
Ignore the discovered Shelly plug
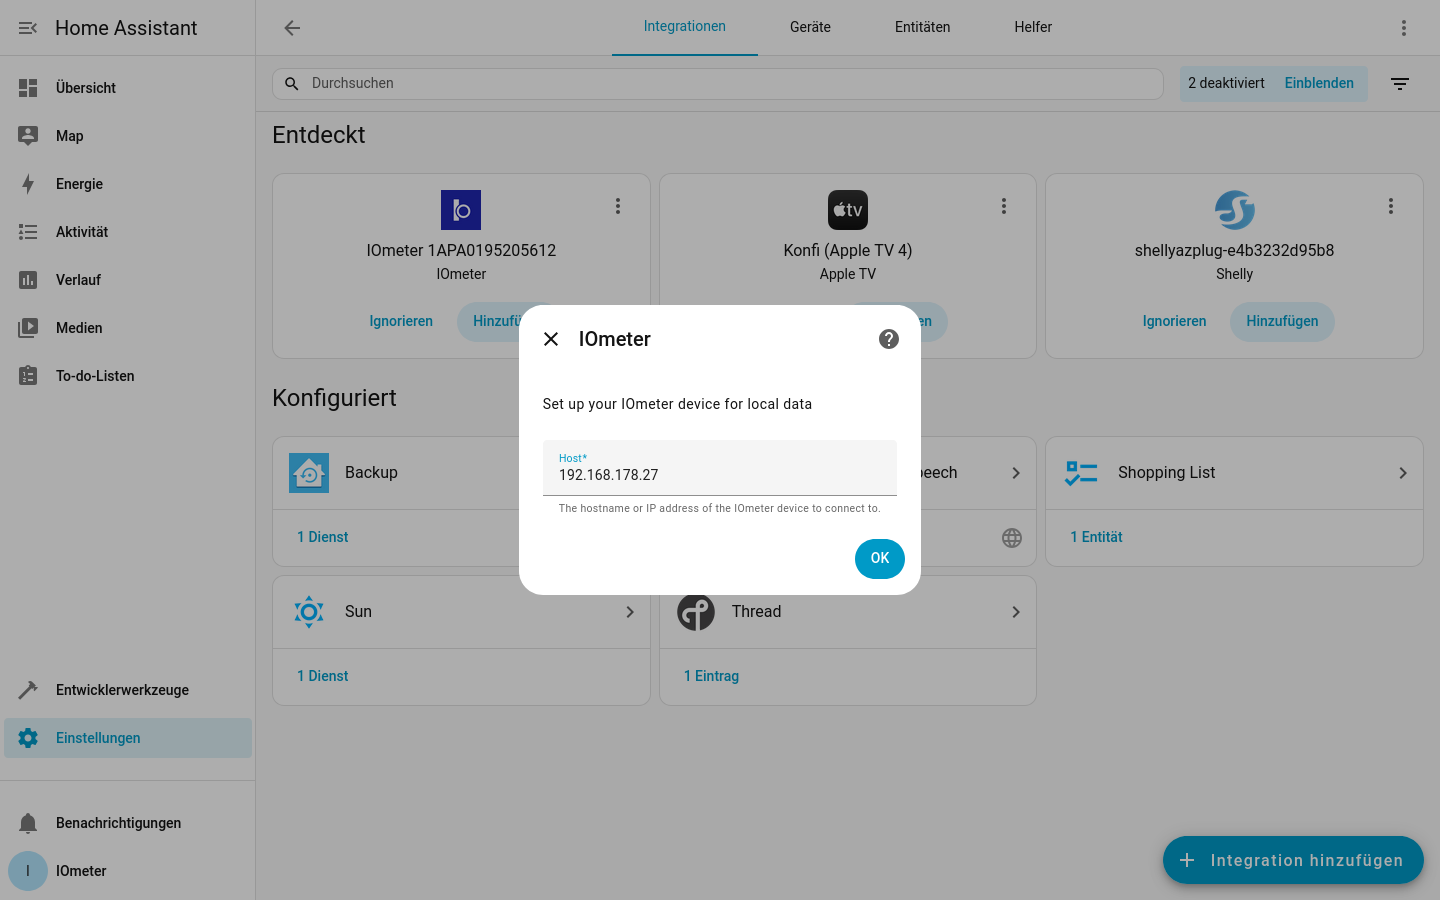coord(1174,322)
